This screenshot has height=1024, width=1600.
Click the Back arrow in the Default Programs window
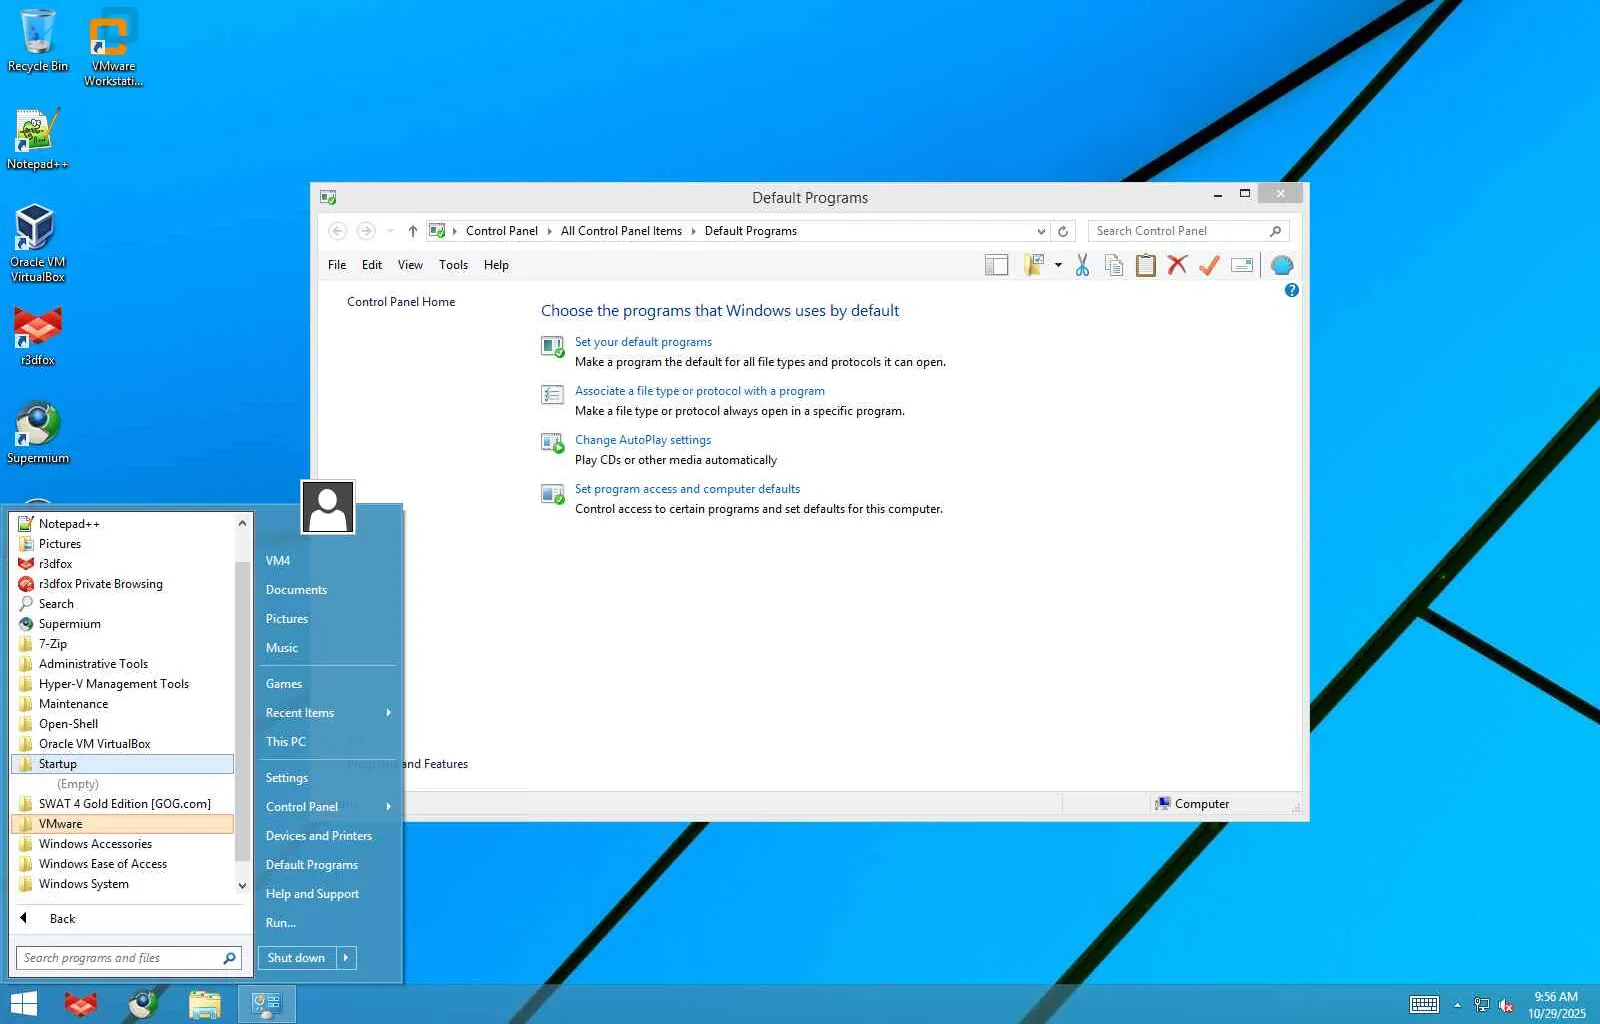[x=338, y=231]
